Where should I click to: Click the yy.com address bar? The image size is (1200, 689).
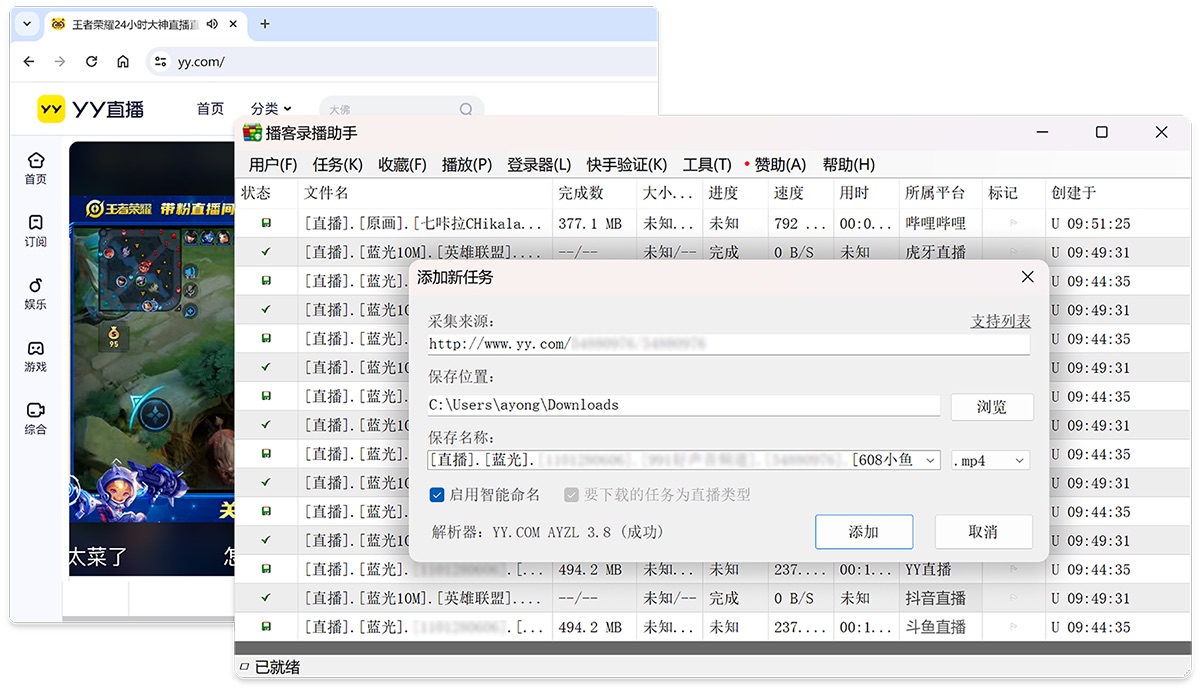coord(401,62)
